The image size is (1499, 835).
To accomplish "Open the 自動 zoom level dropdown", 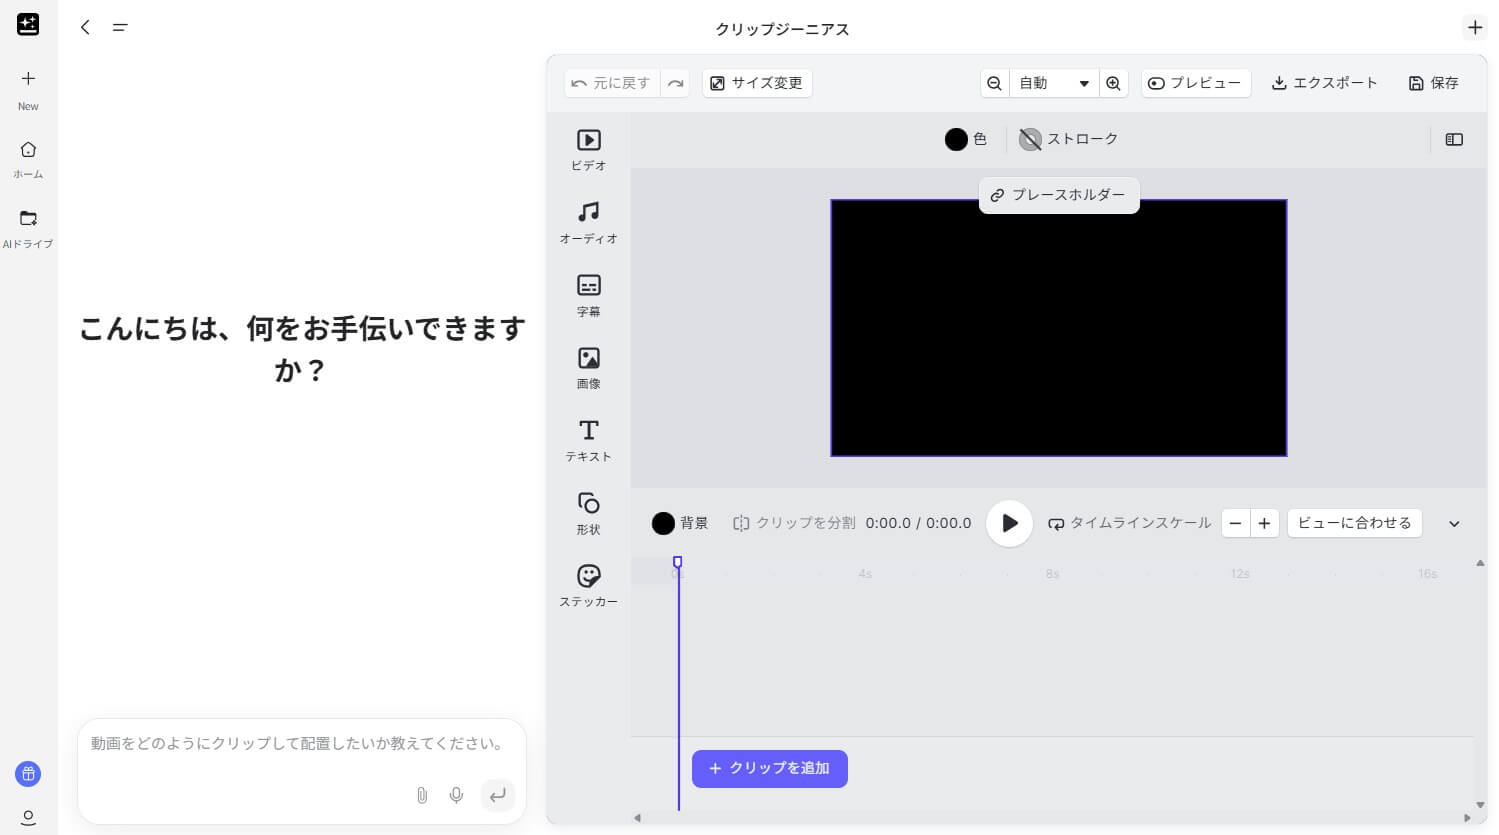I will (1053, 83).
